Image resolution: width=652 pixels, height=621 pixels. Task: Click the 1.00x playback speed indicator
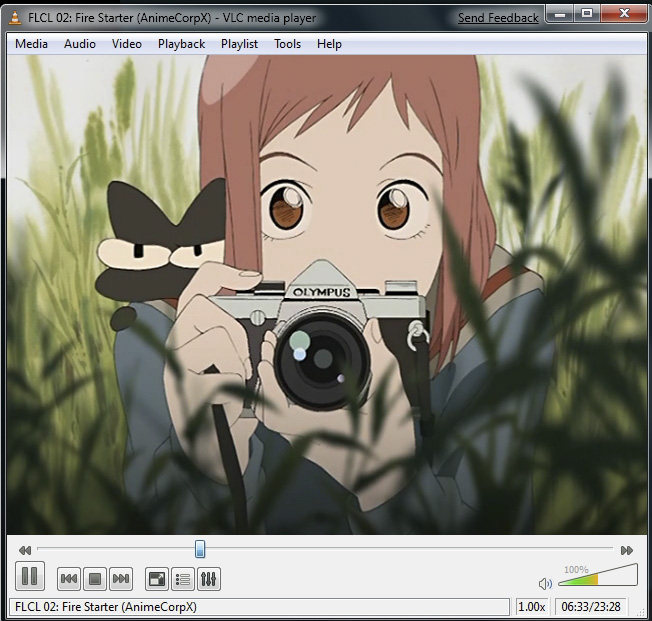click(x=531, y=607)
